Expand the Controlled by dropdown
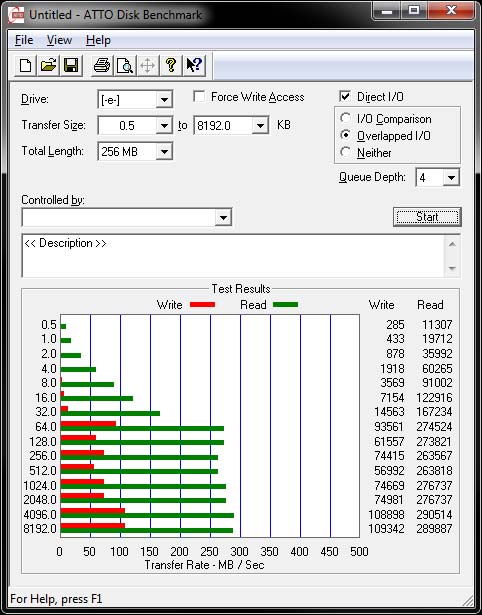Image resolution: width=482 pixels, height=615 pixels. [223, 217]
